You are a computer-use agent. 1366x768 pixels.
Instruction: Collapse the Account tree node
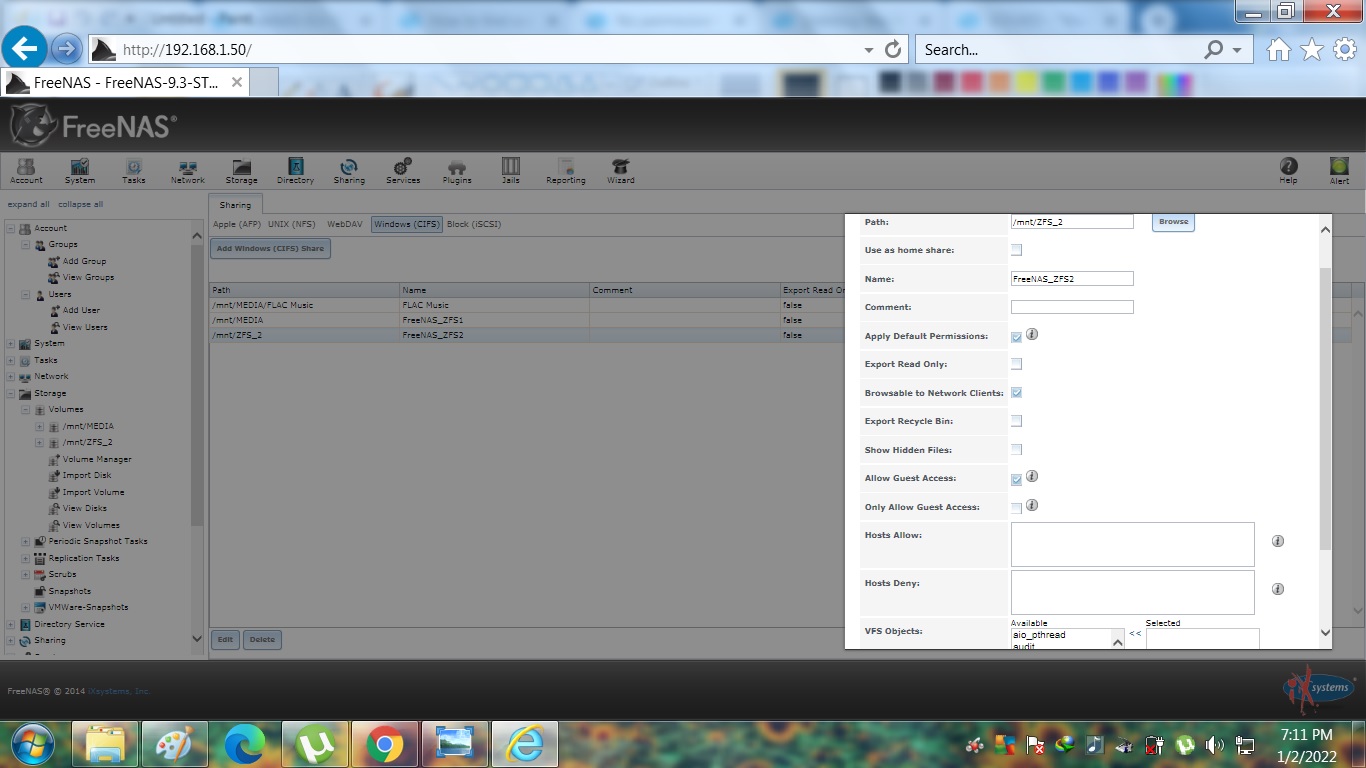[x=11, y=228]
